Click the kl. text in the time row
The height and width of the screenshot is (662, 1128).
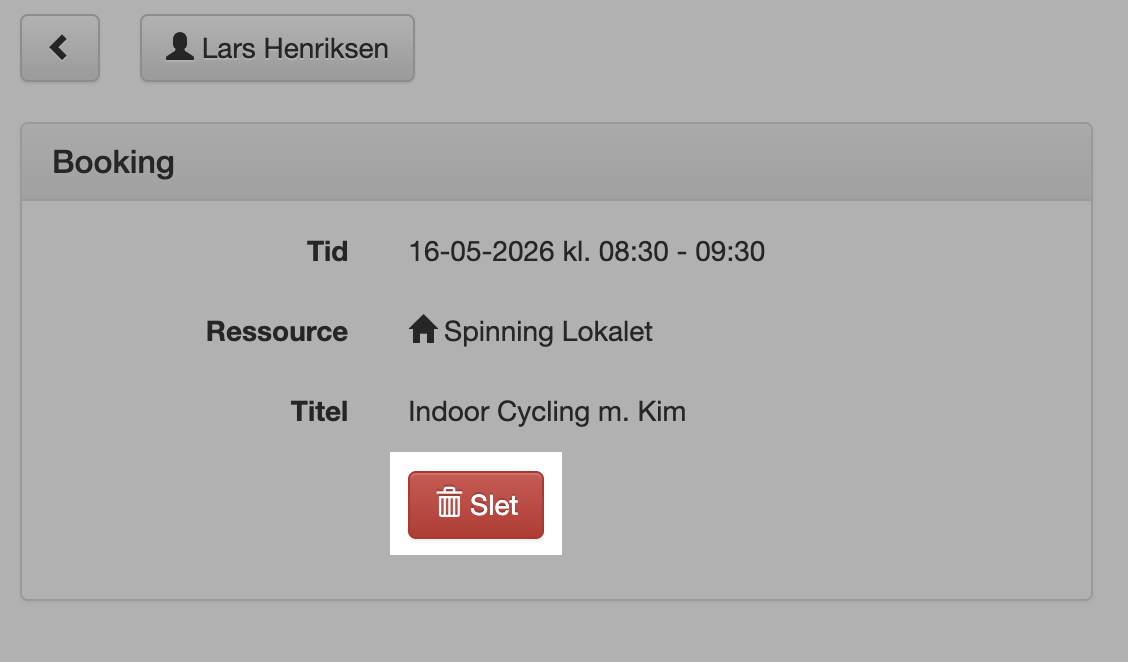[x=576, y=252]
